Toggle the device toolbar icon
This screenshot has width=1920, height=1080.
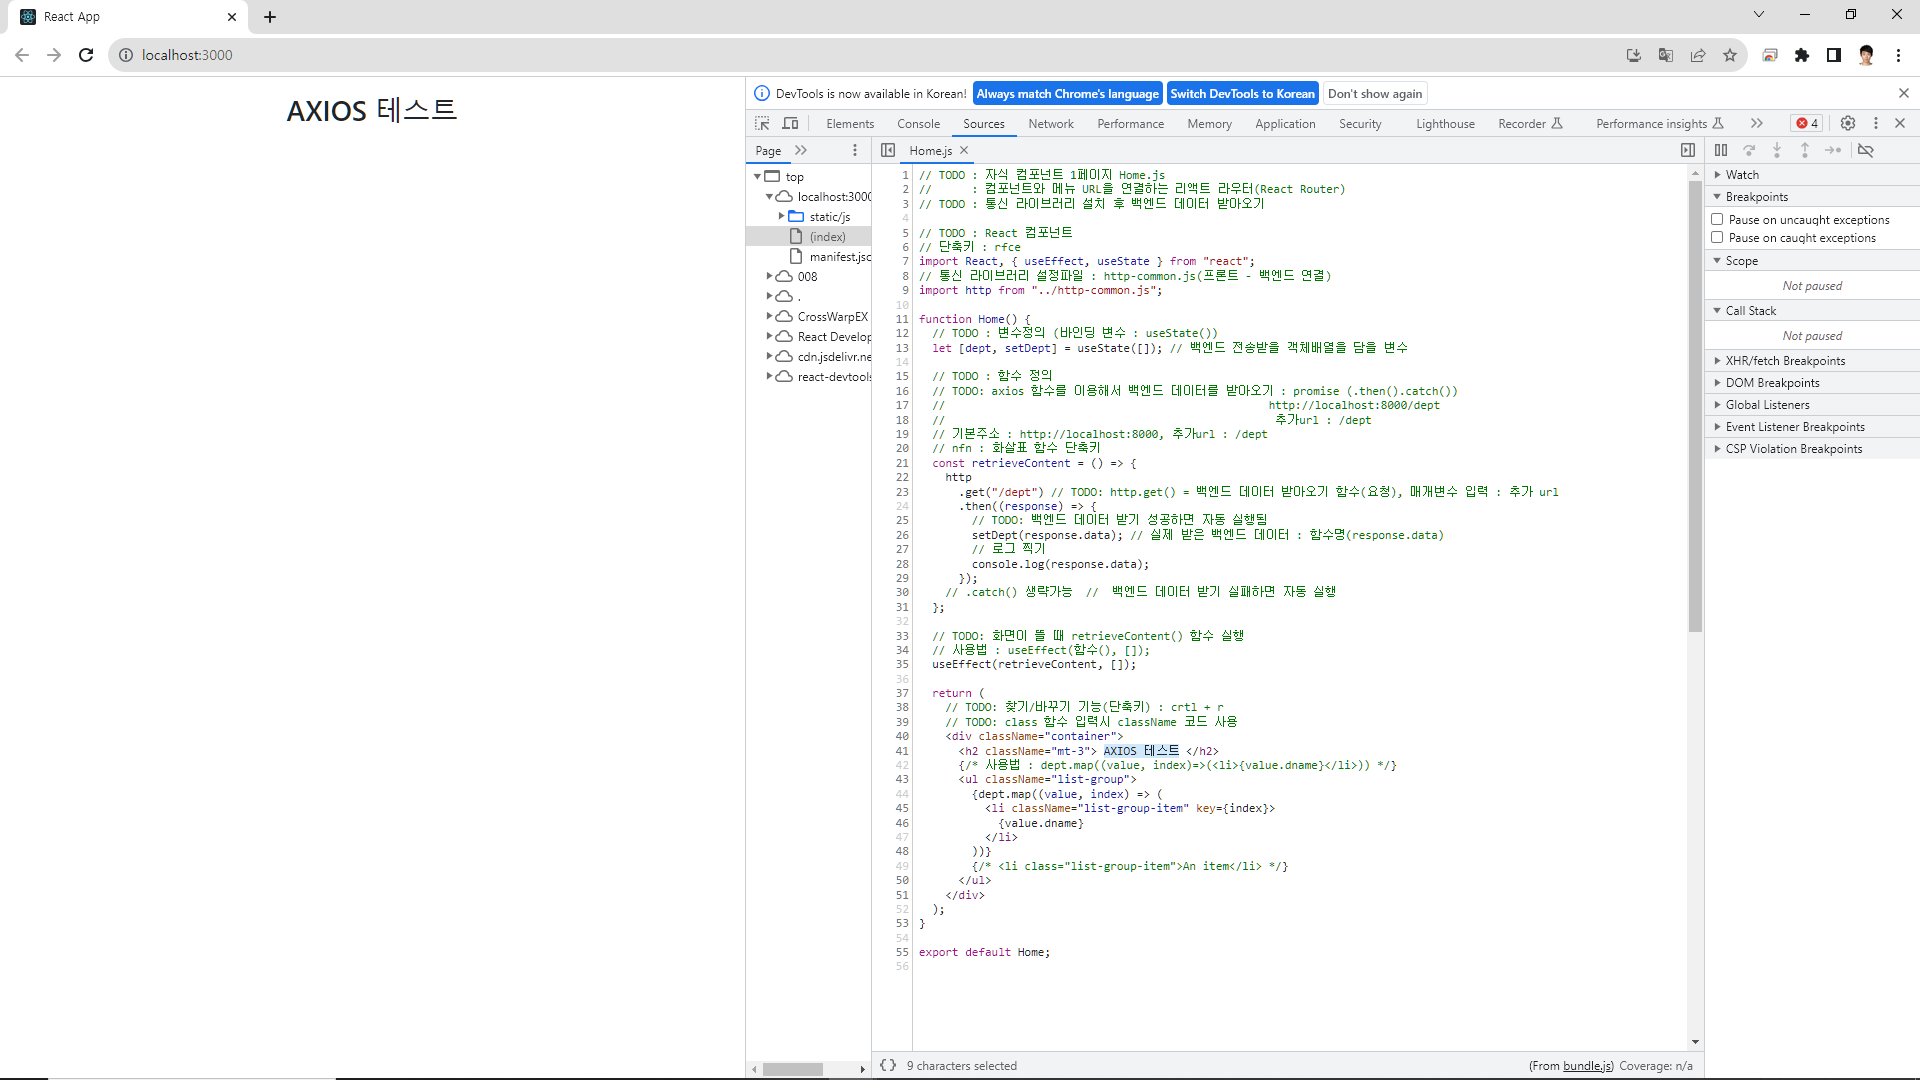point(790,123)
